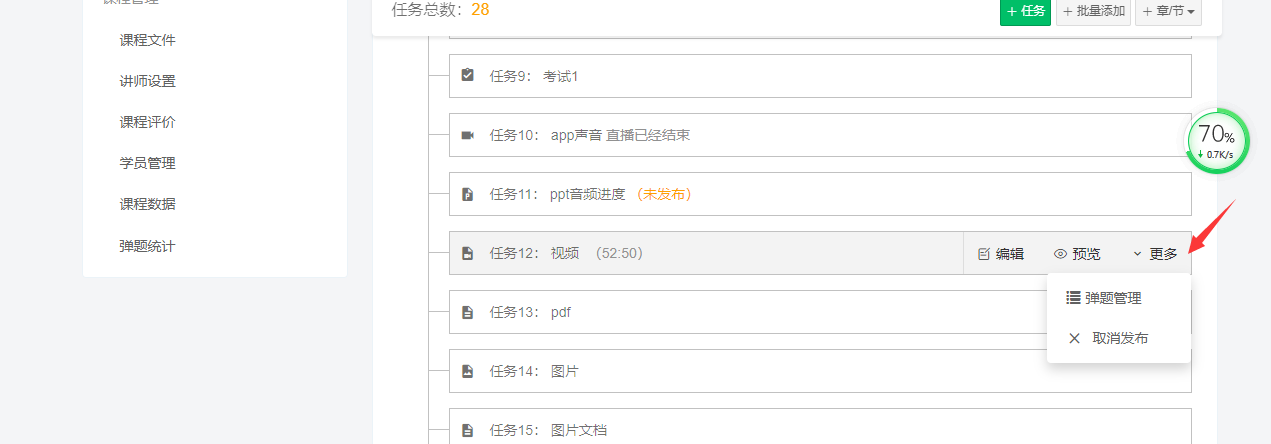Click the video file icon beside 任务12
The image size is (1271, 444).
[467, 253]
